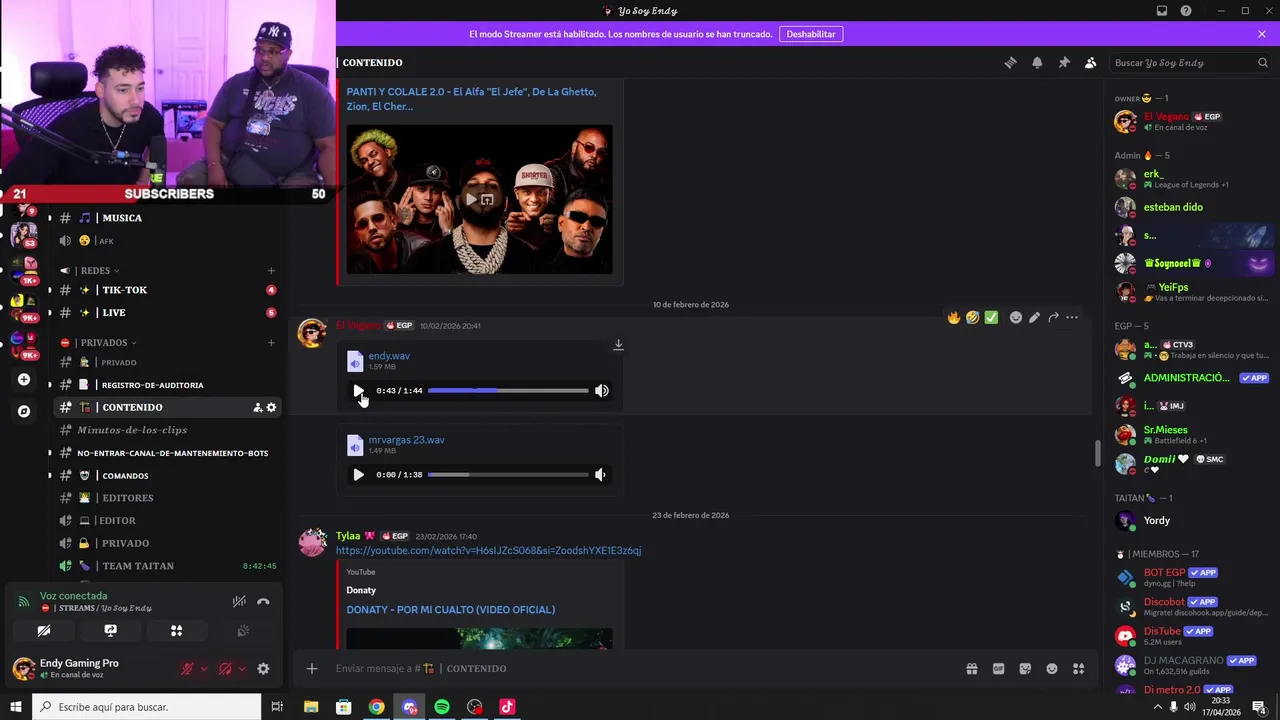React with fire emoji on message
The height and width of the screenshot is (720, 1280).
point(954,317)
